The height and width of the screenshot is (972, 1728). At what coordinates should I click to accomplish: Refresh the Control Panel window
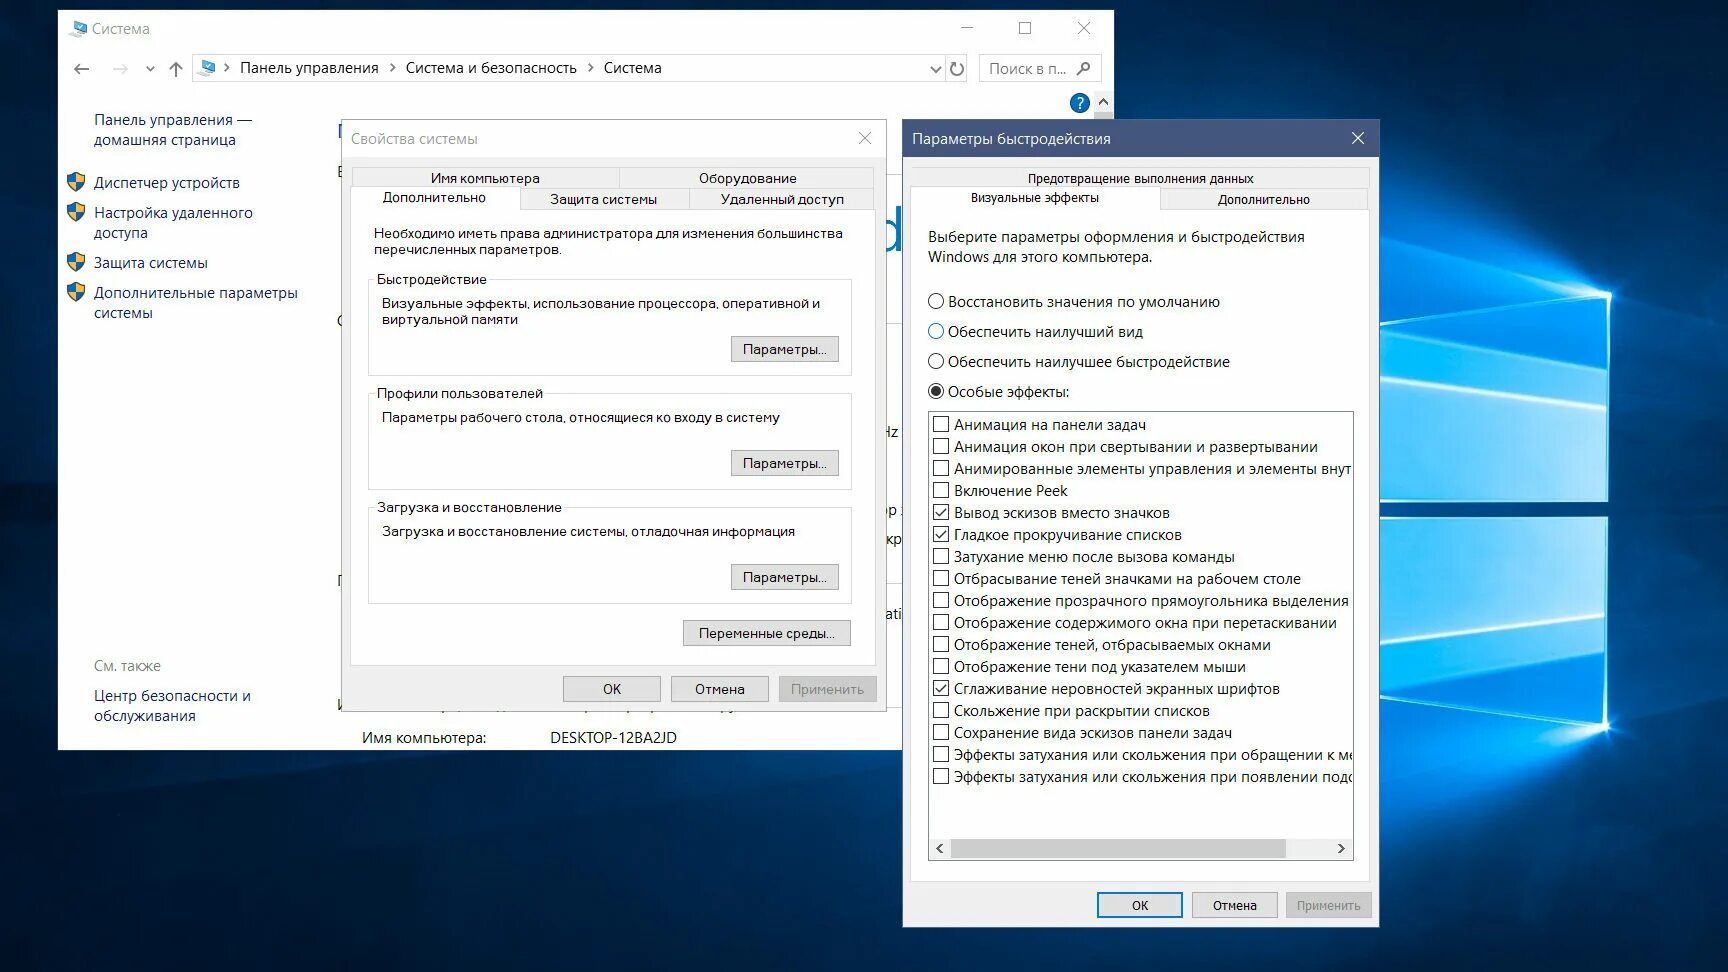957,69
